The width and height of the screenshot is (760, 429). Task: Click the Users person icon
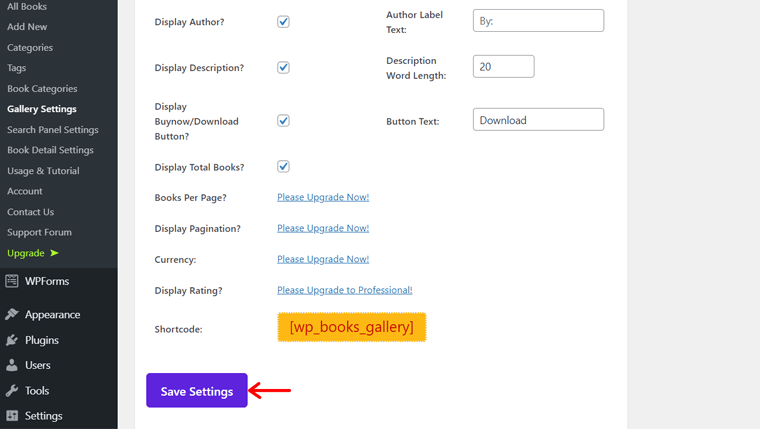coord(12,365)
